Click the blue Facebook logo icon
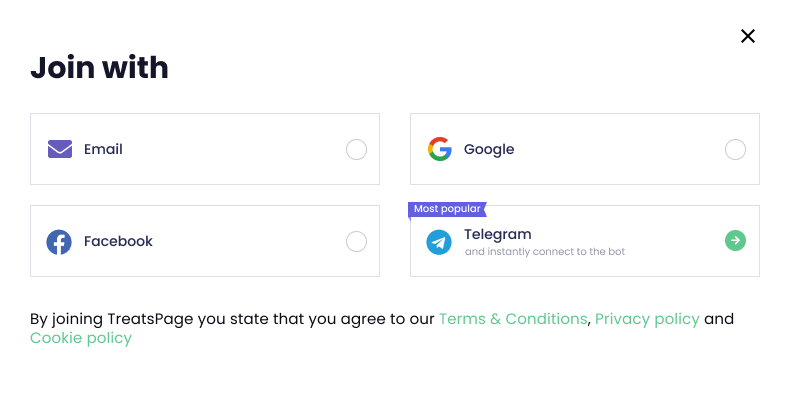The image size is (790, 399). pos(59,242)
